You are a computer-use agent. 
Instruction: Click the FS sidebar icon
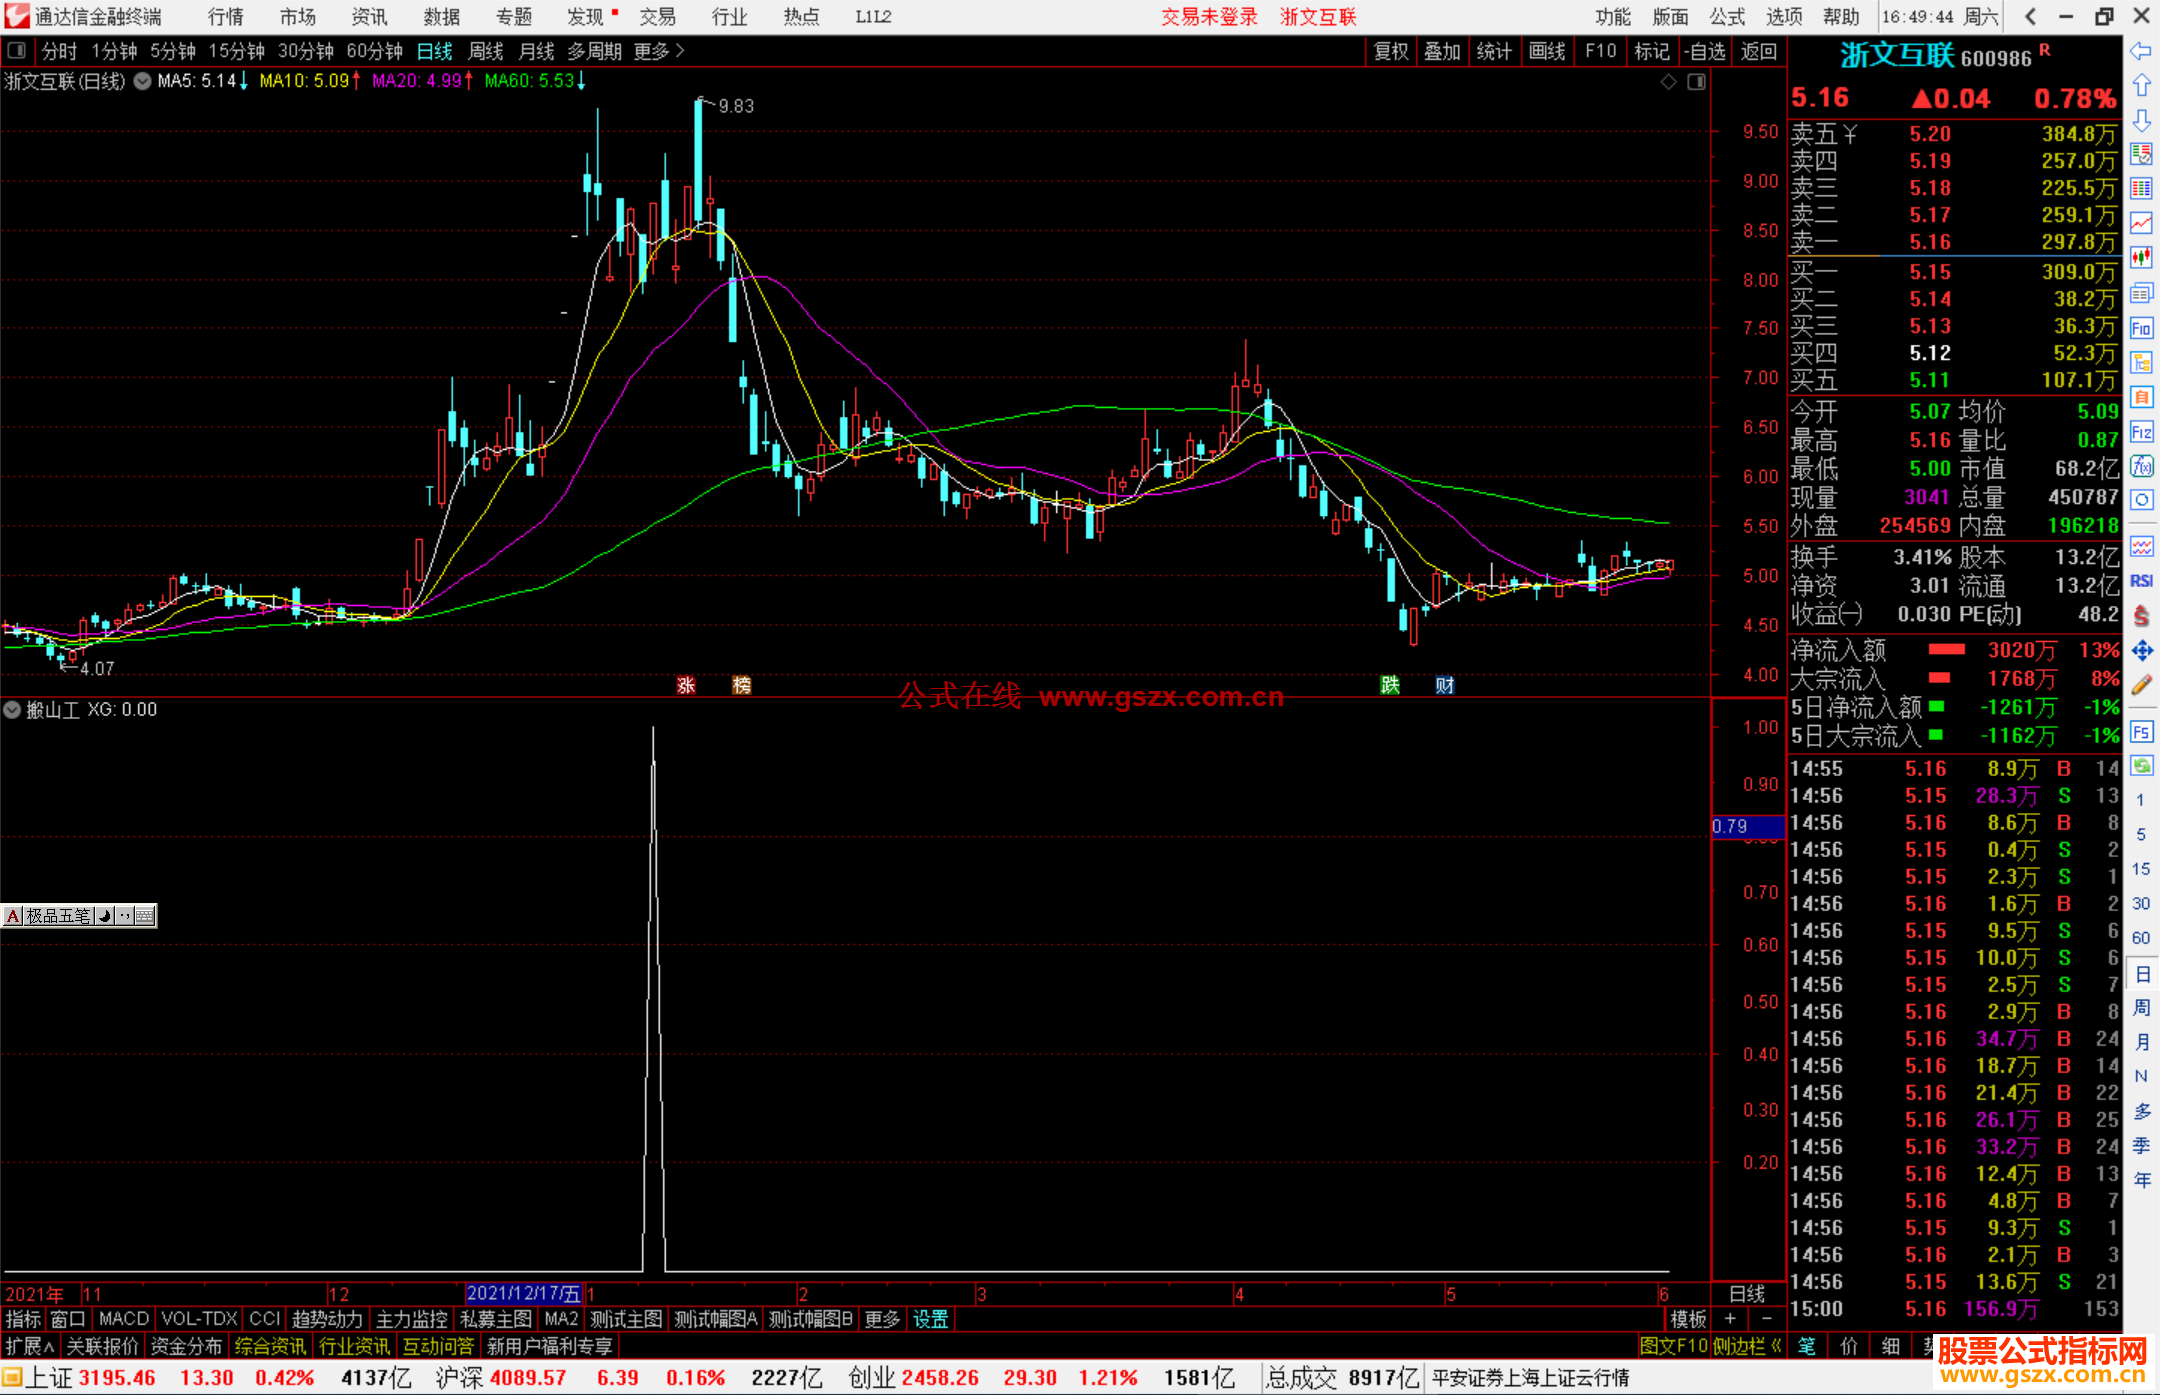2141,732
